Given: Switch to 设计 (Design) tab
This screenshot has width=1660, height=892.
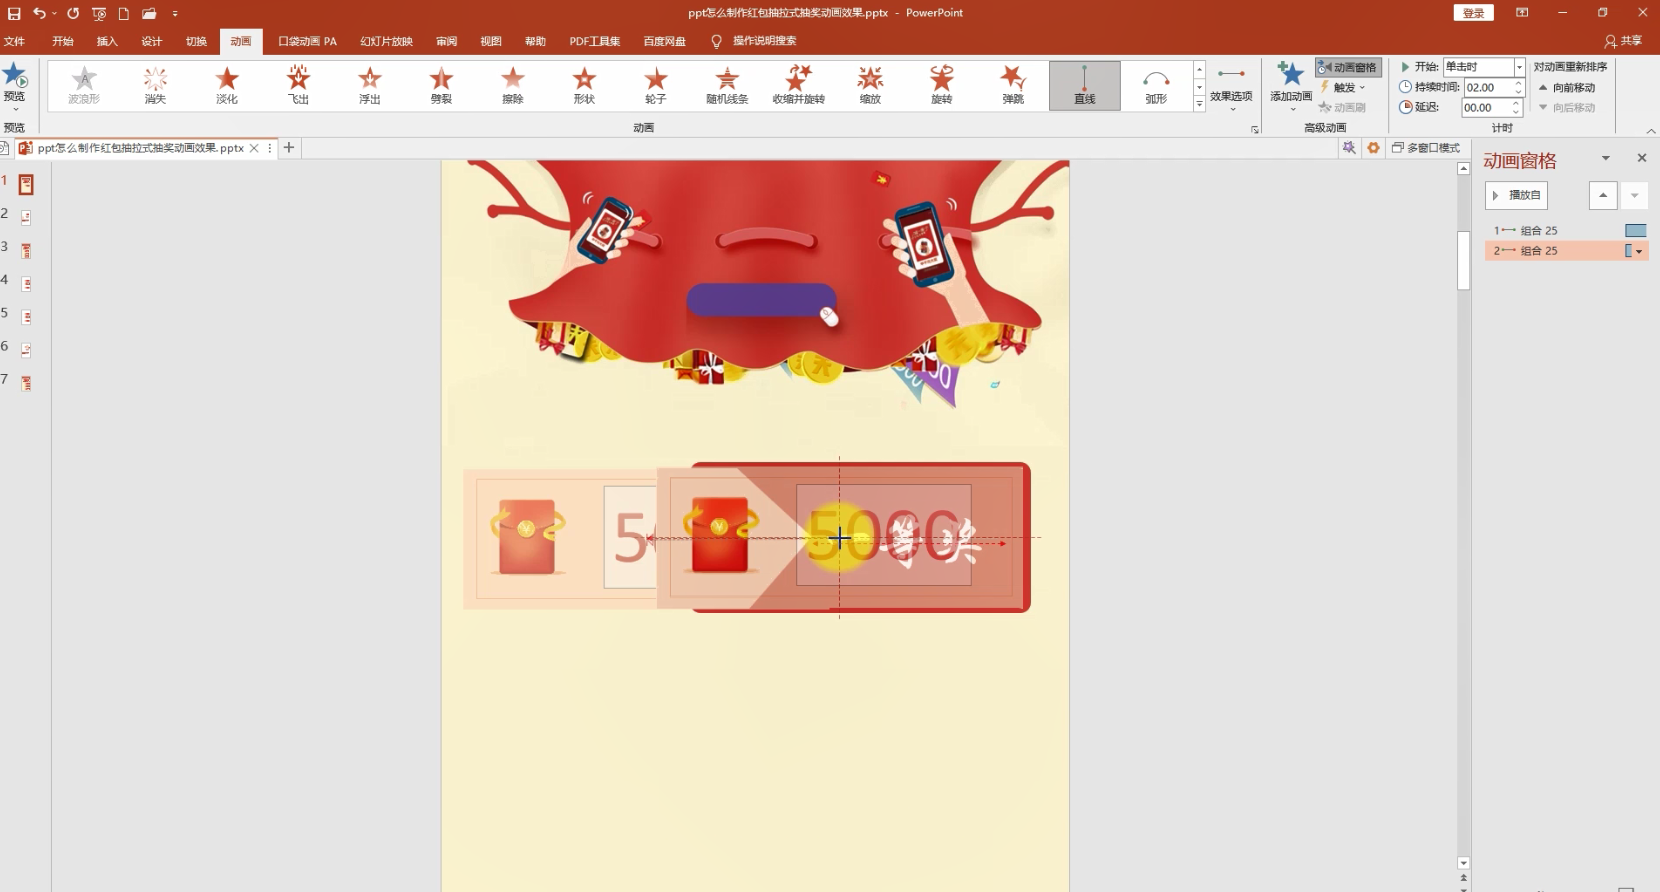Looking at the screenshot, I should click(152, 41).
